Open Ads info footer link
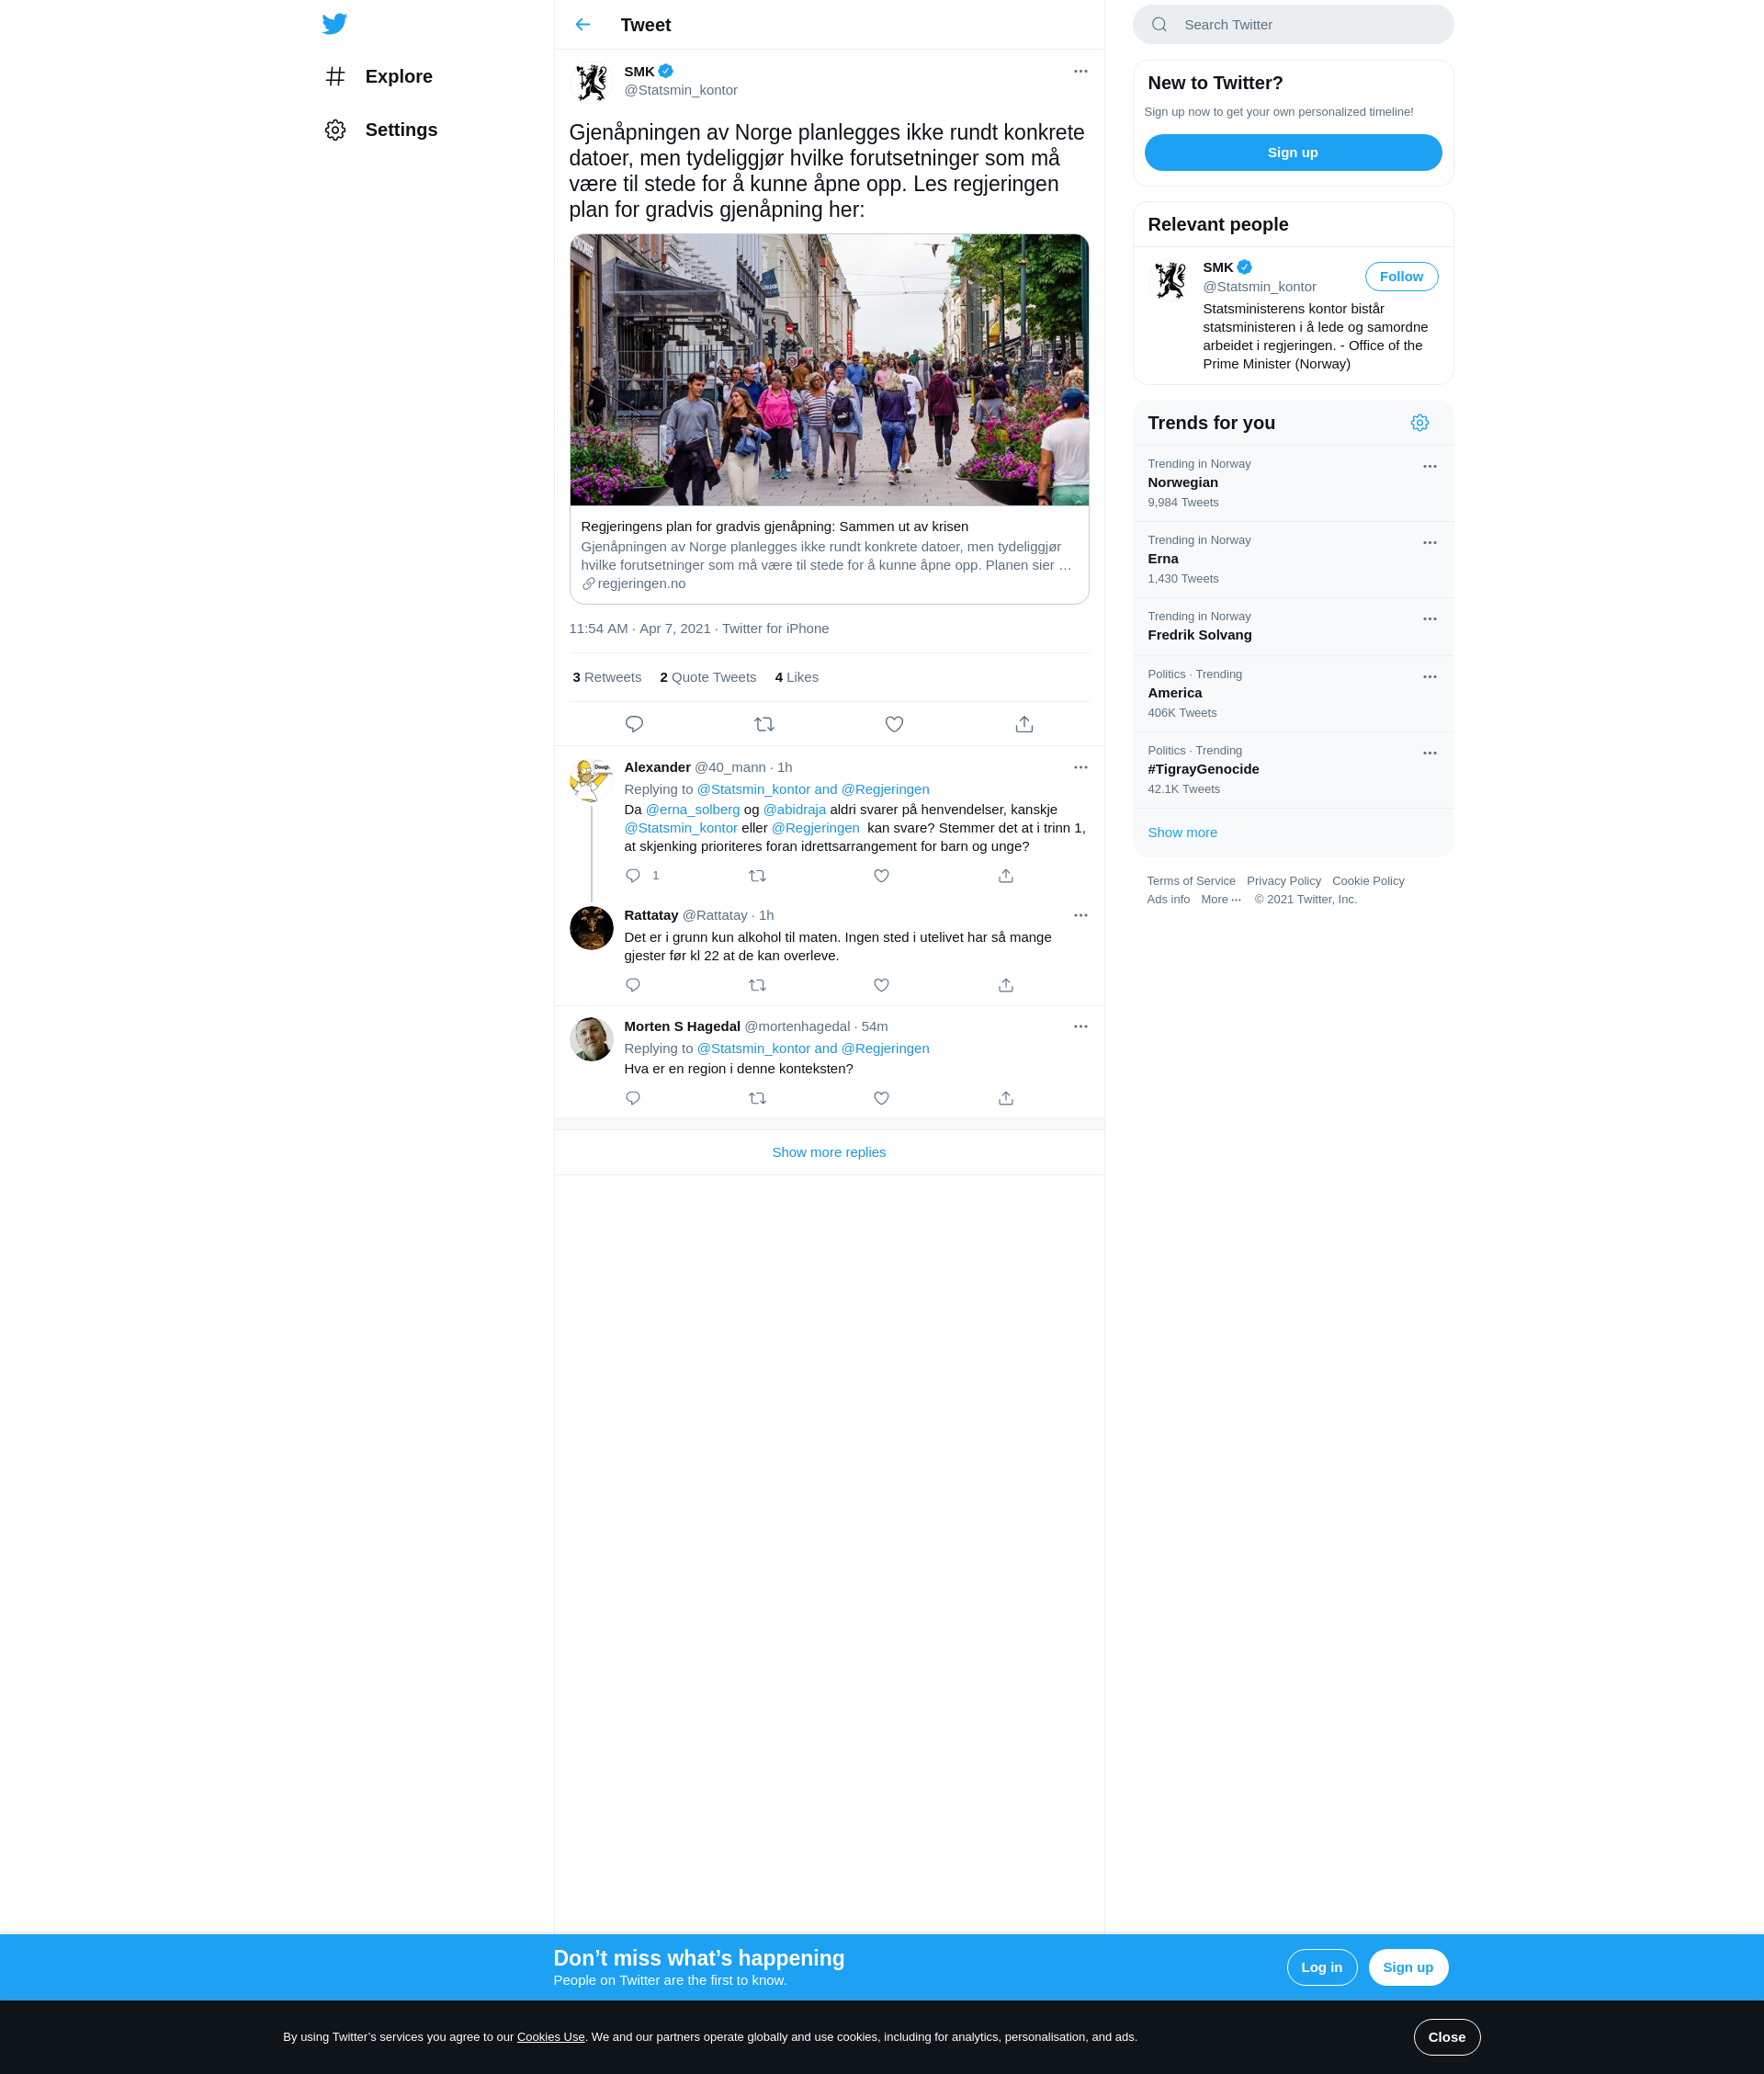 (x=1168, y=899)
